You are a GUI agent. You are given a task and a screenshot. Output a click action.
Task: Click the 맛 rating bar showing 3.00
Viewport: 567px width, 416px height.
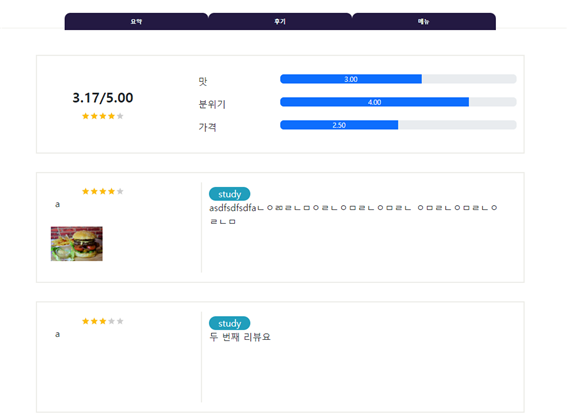click(x=398, y=79)
